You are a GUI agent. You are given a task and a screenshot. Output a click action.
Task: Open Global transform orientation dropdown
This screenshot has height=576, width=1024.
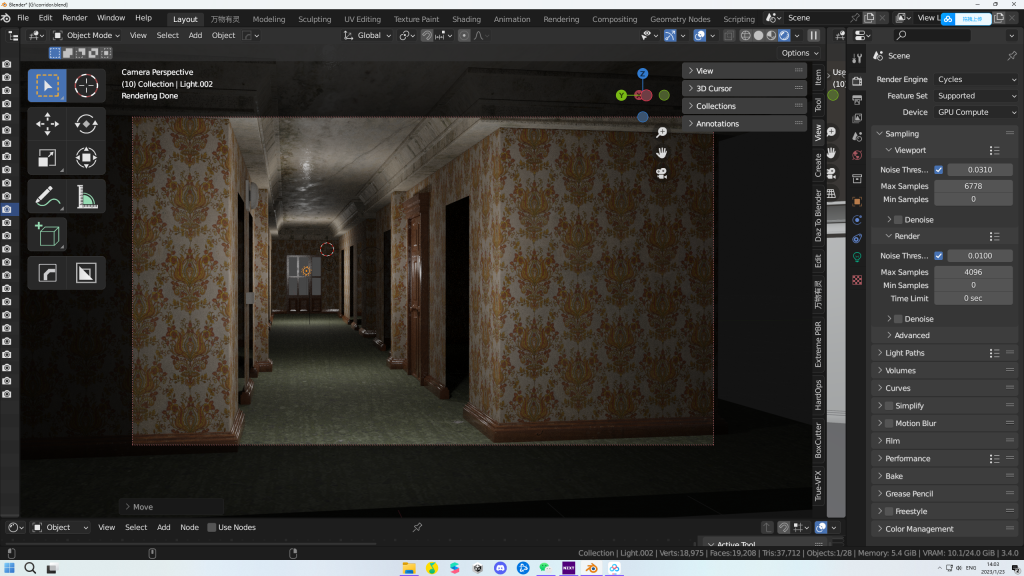coord(368,35)
